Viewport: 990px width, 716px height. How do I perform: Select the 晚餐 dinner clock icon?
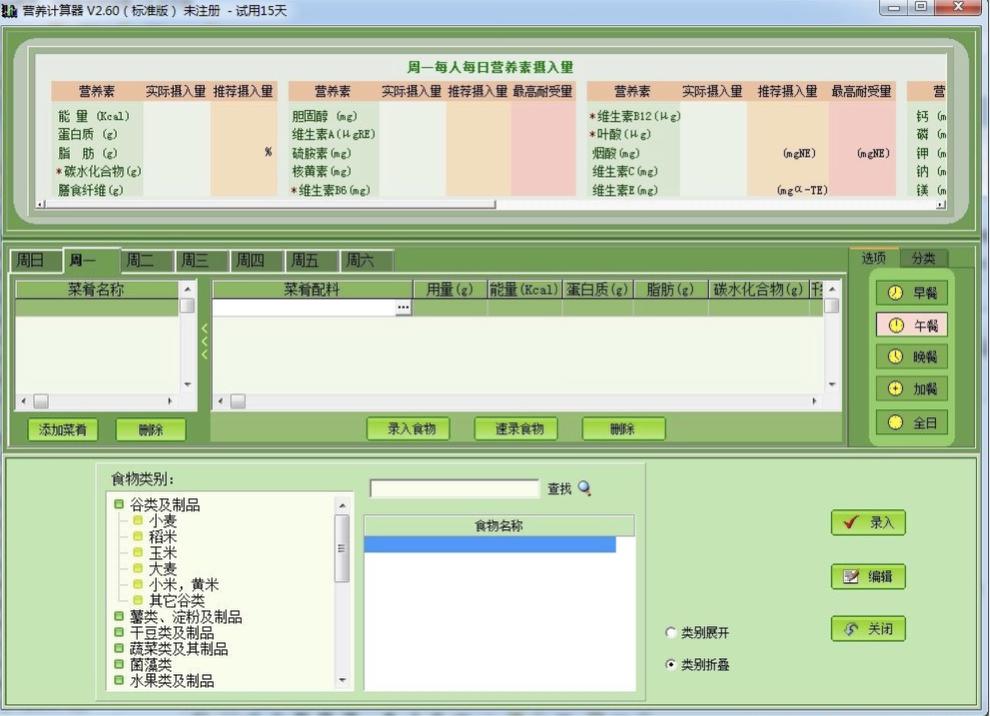point(895,357)
